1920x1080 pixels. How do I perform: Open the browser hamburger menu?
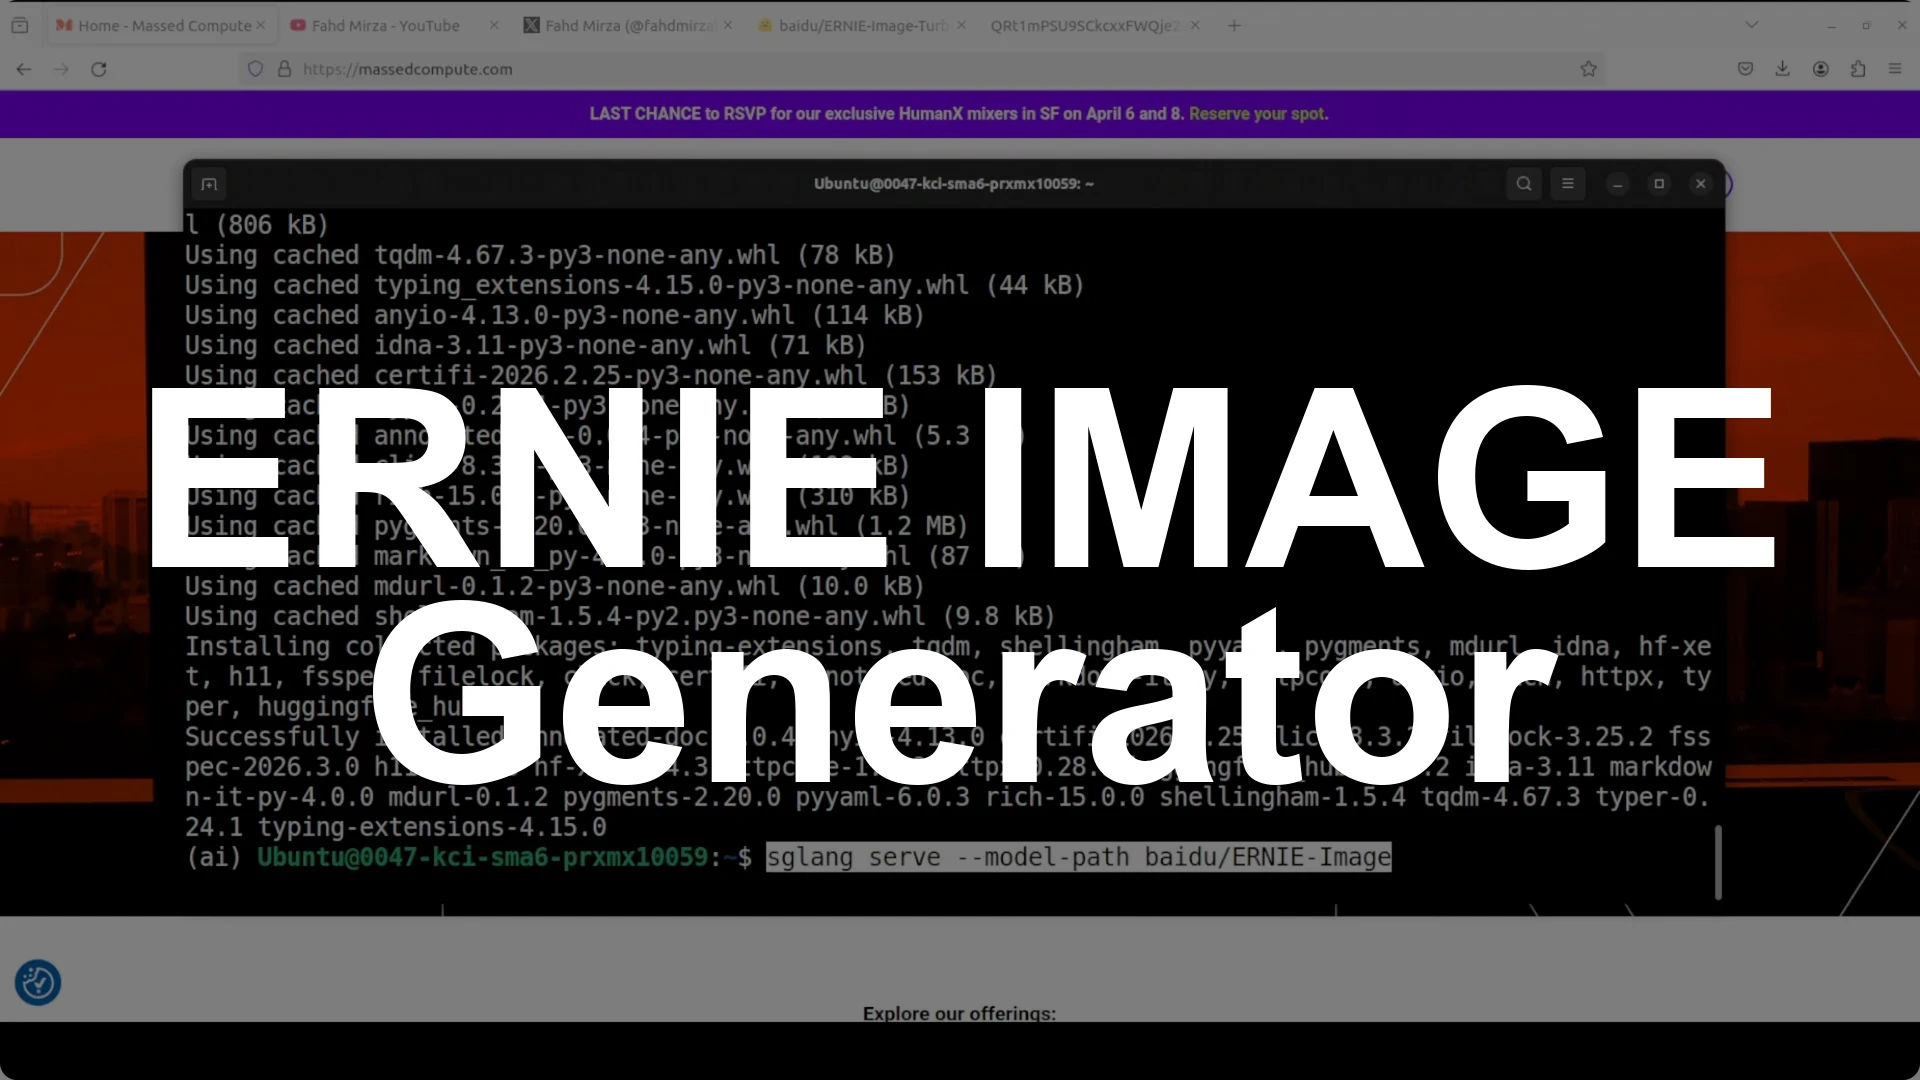coord(1895,69)
